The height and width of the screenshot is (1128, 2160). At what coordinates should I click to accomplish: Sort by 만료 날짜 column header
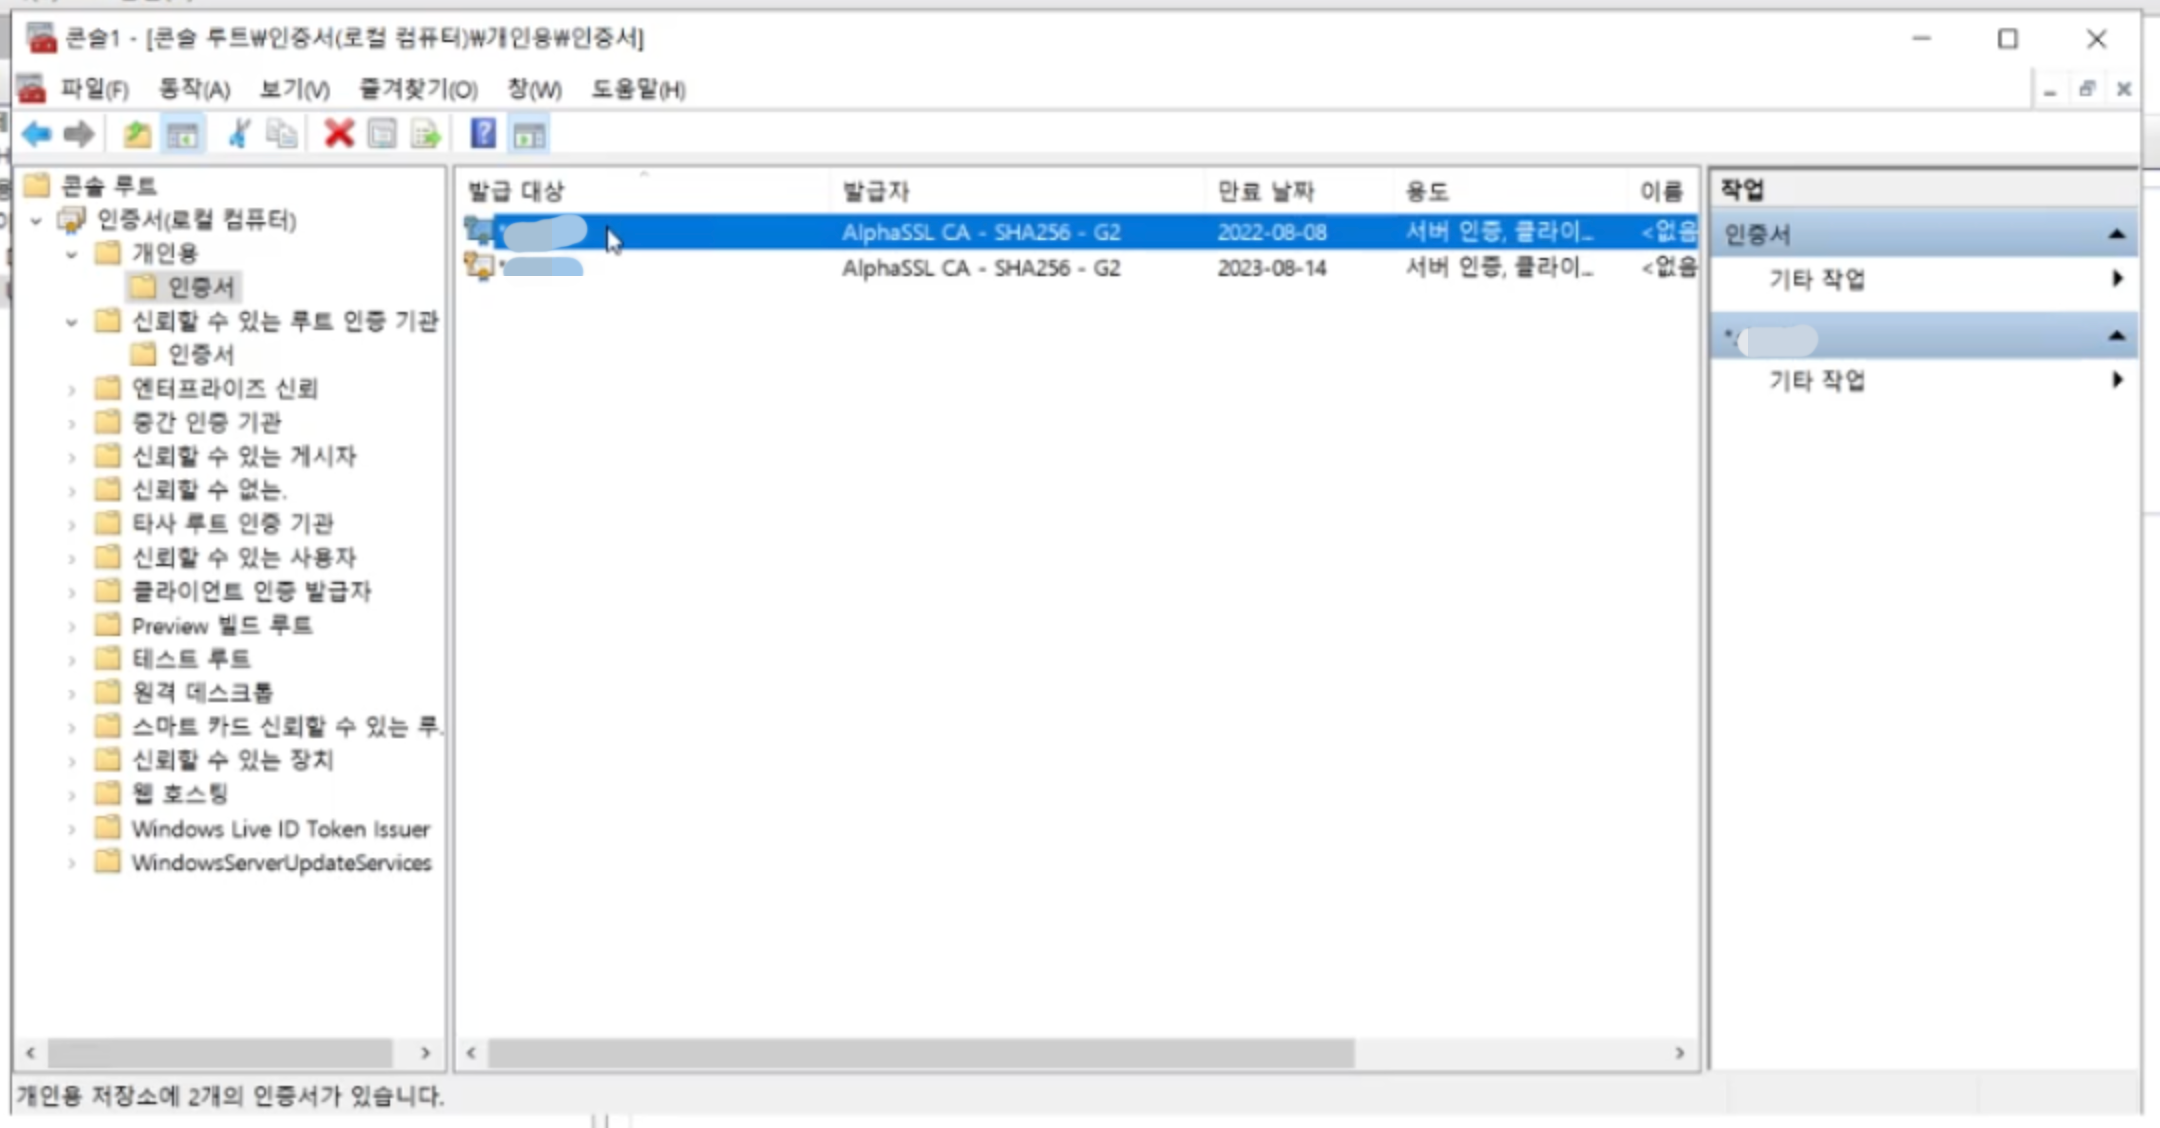click(1265, 191)
